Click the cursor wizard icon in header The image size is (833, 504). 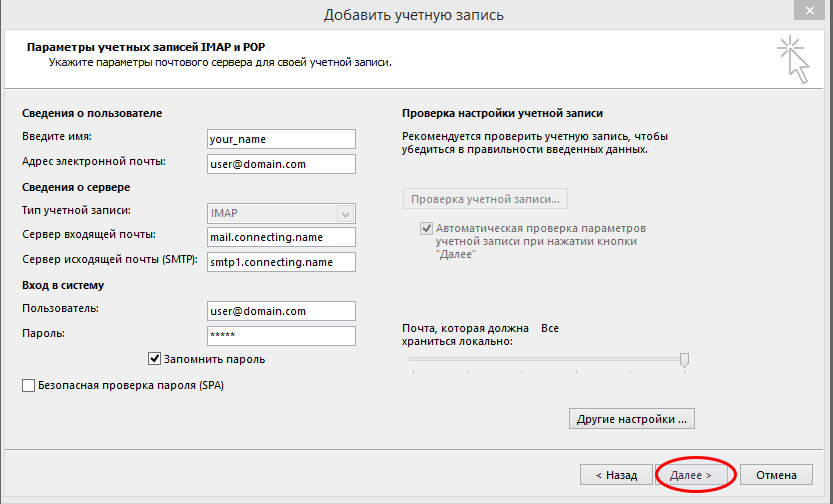click(793, 58)
